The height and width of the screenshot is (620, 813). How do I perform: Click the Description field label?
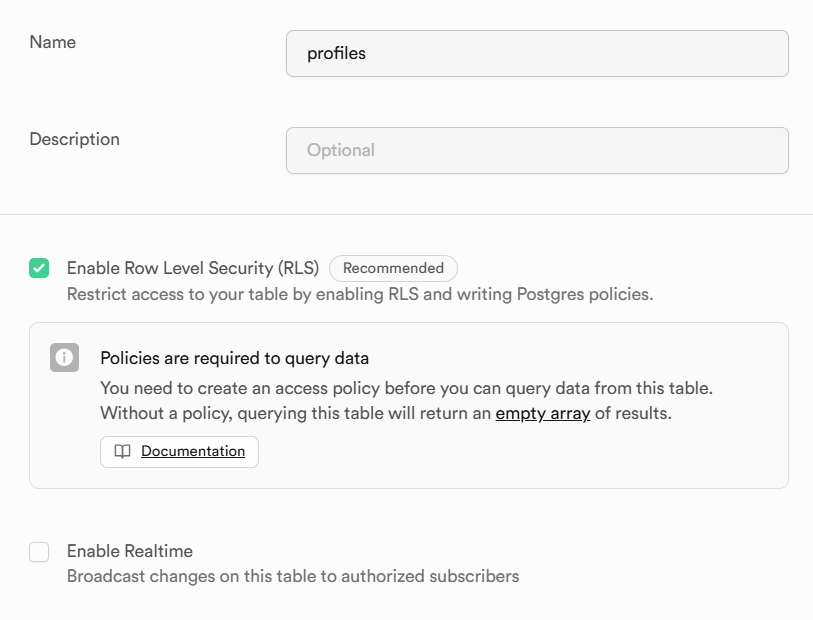tap(74, 139)
